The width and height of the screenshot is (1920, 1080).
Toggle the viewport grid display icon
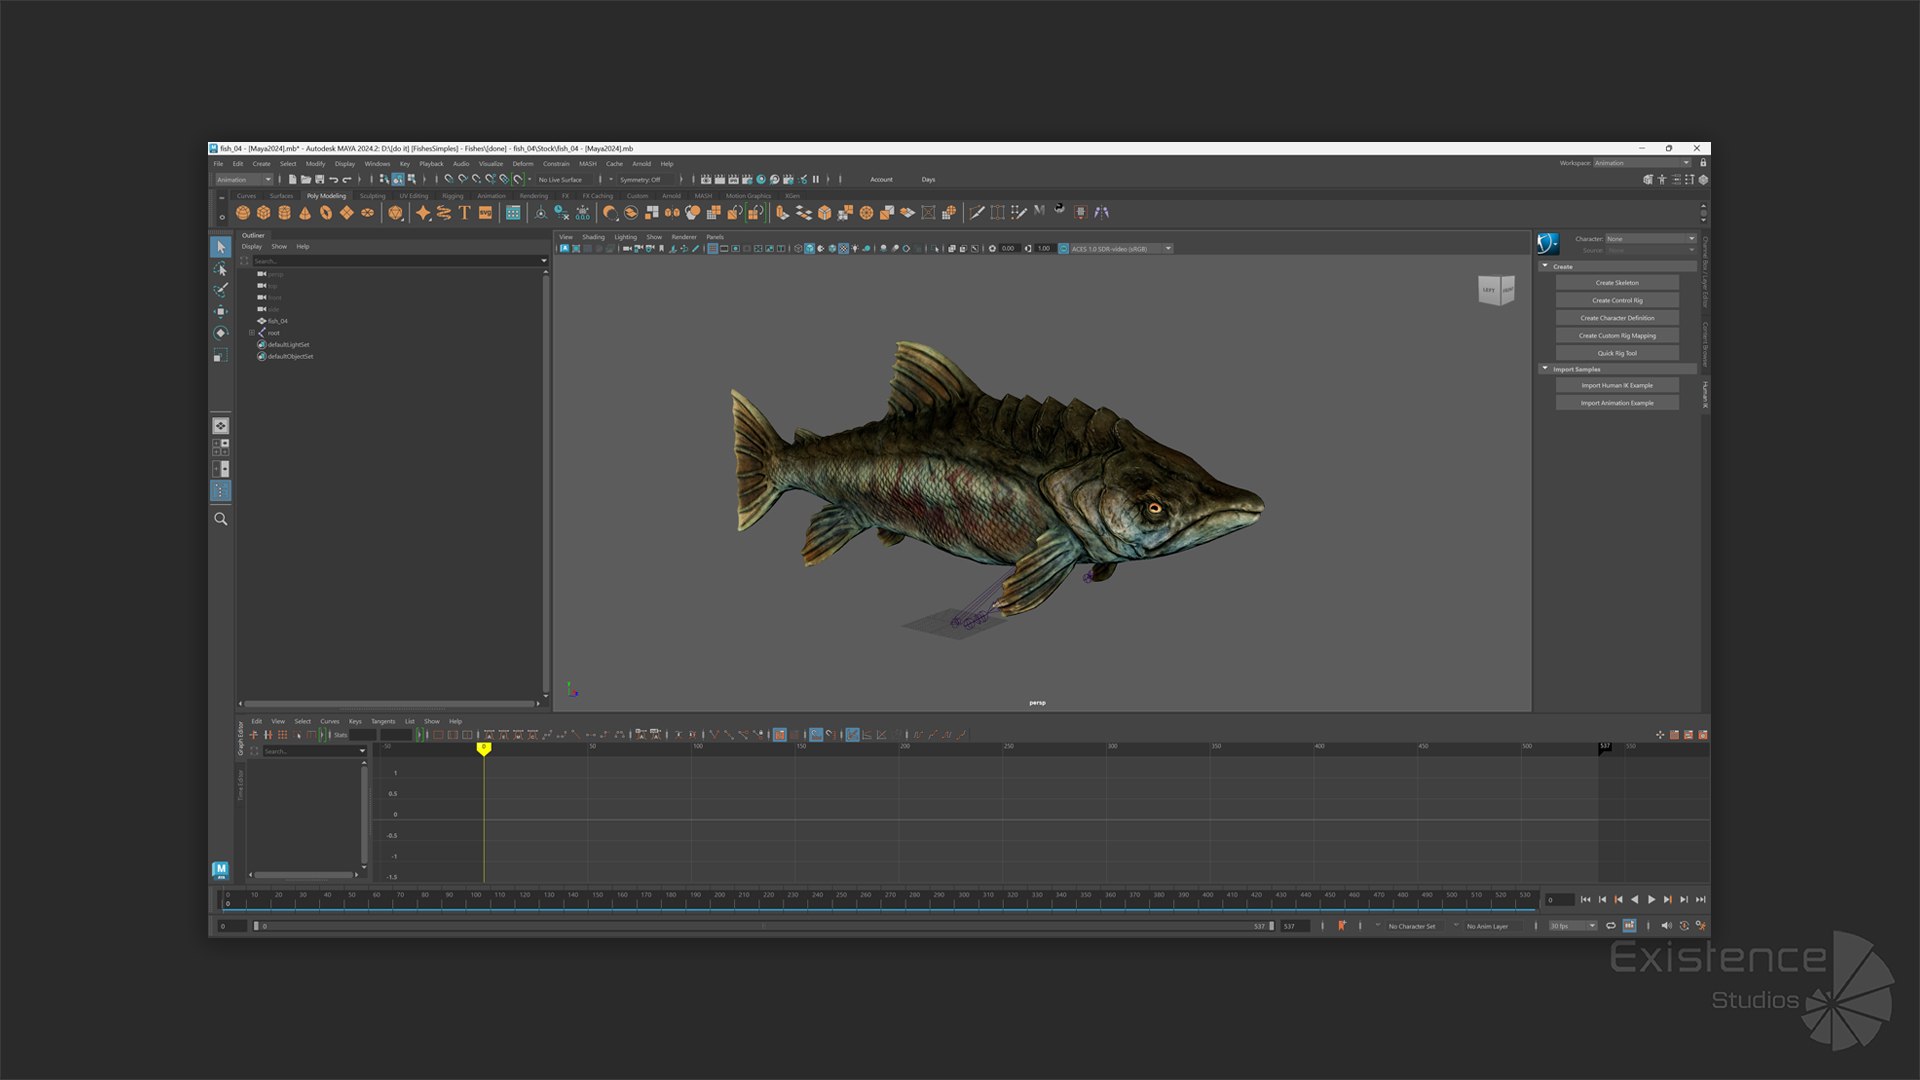tap(712, 249)
